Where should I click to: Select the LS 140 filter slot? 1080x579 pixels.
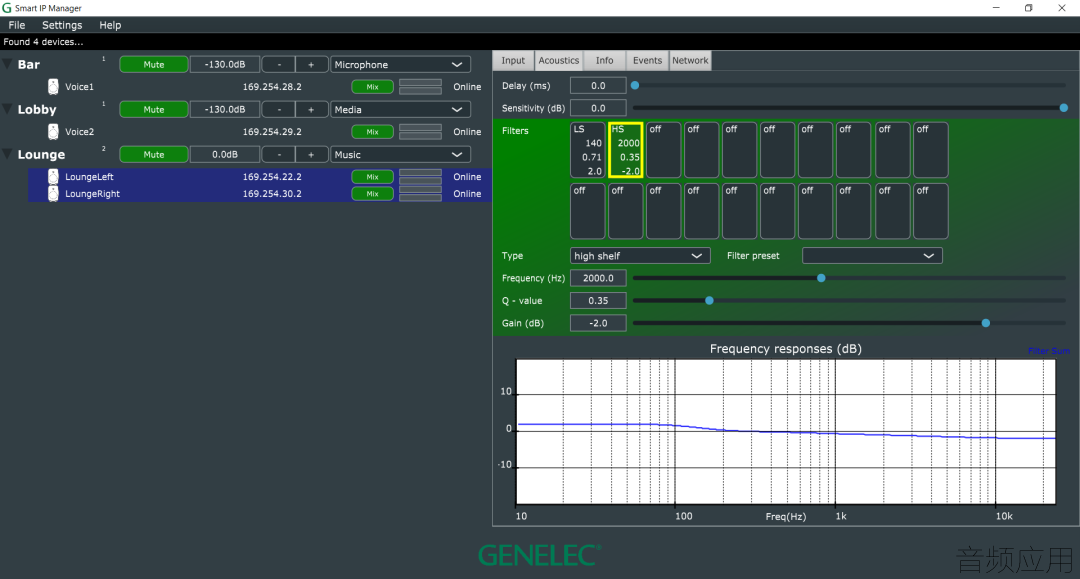pos(588,150)
